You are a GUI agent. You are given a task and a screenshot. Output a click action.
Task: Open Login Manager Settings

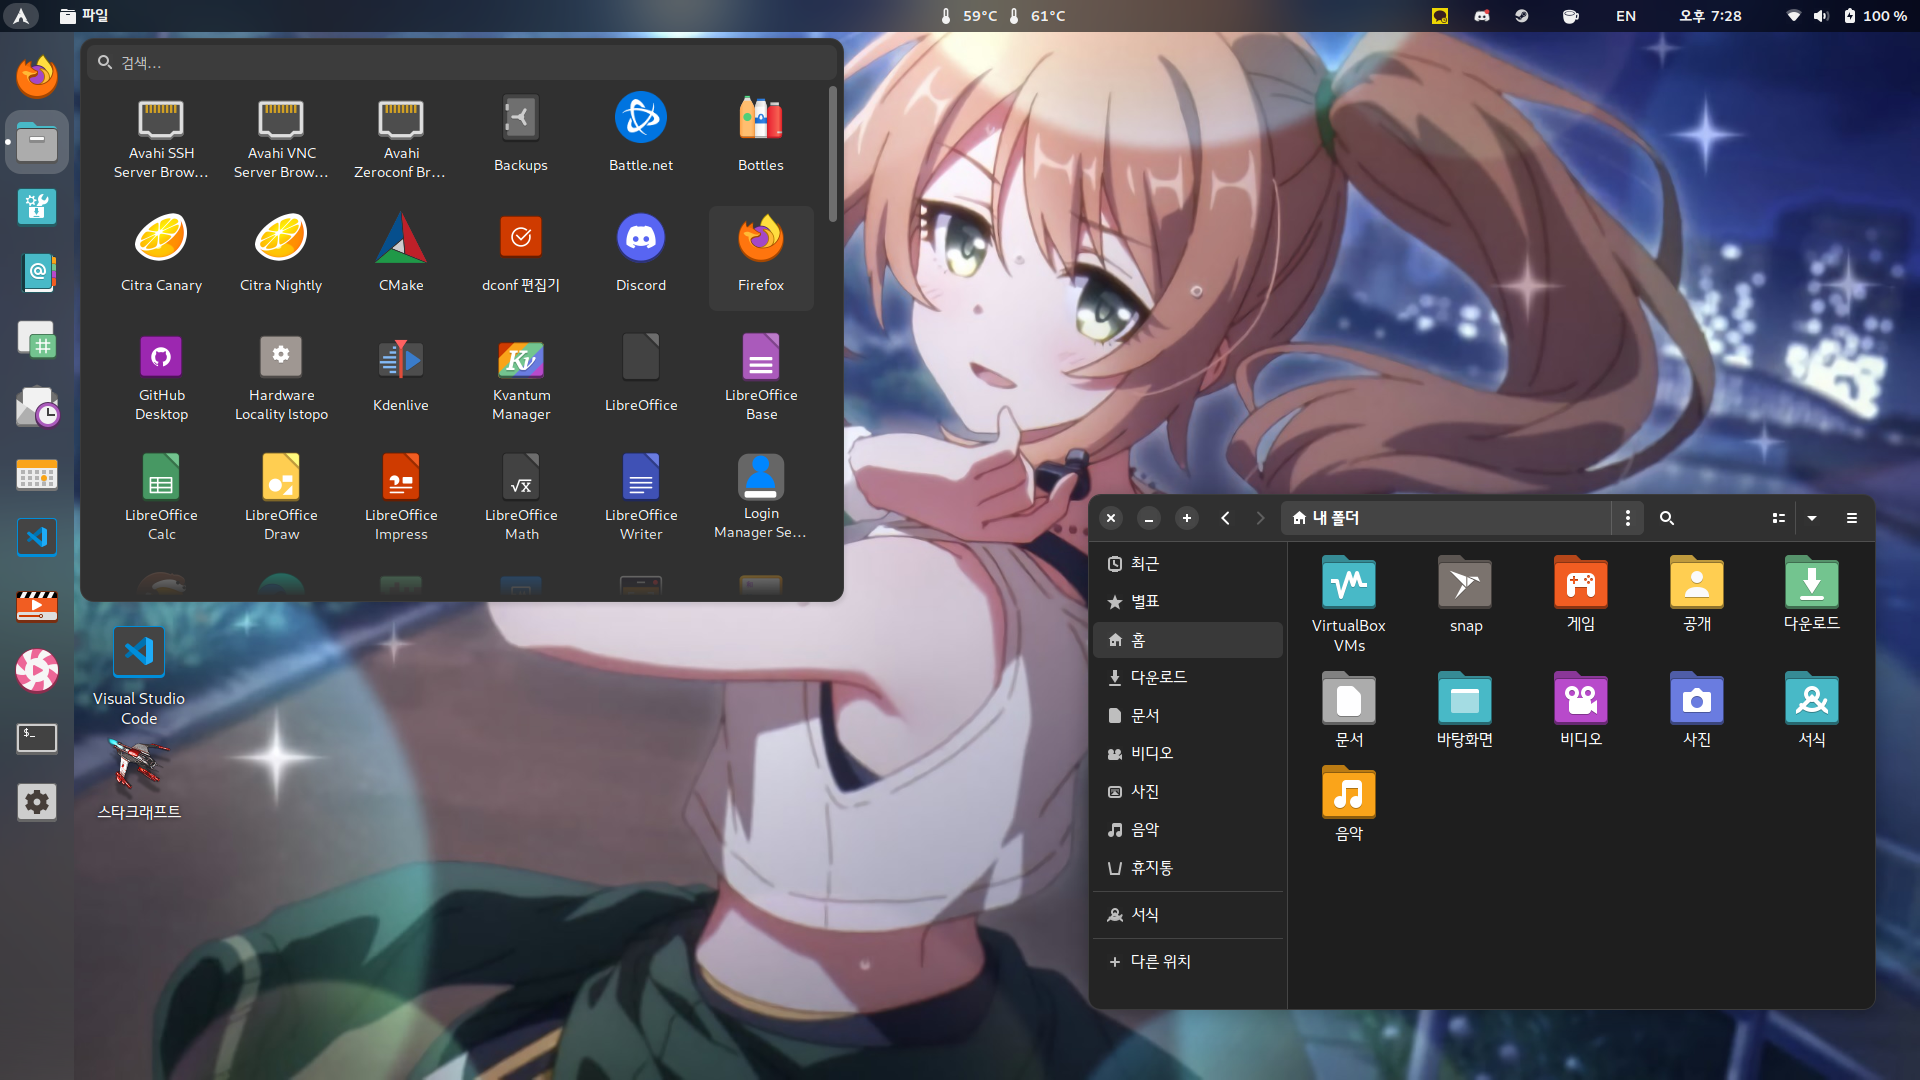pyautogui.click(x=761, y=498)
